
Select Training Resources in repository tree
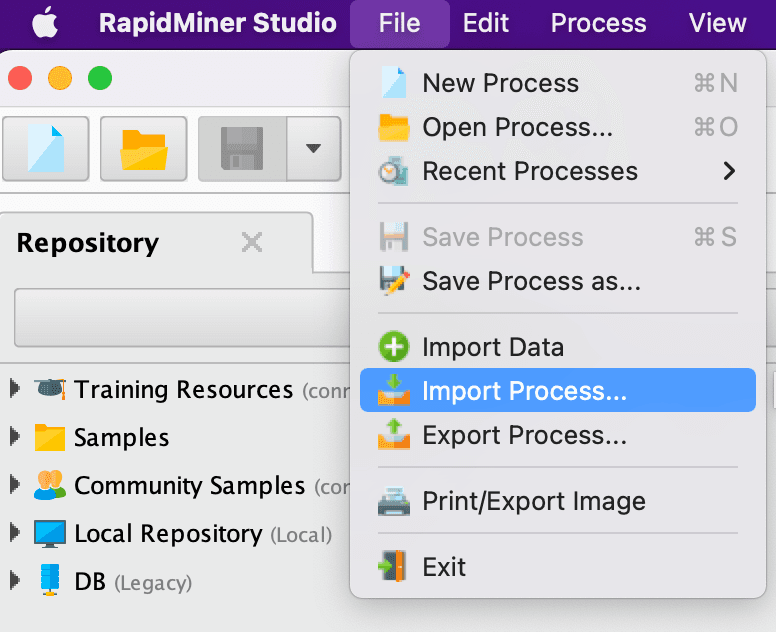click(183, 389)
